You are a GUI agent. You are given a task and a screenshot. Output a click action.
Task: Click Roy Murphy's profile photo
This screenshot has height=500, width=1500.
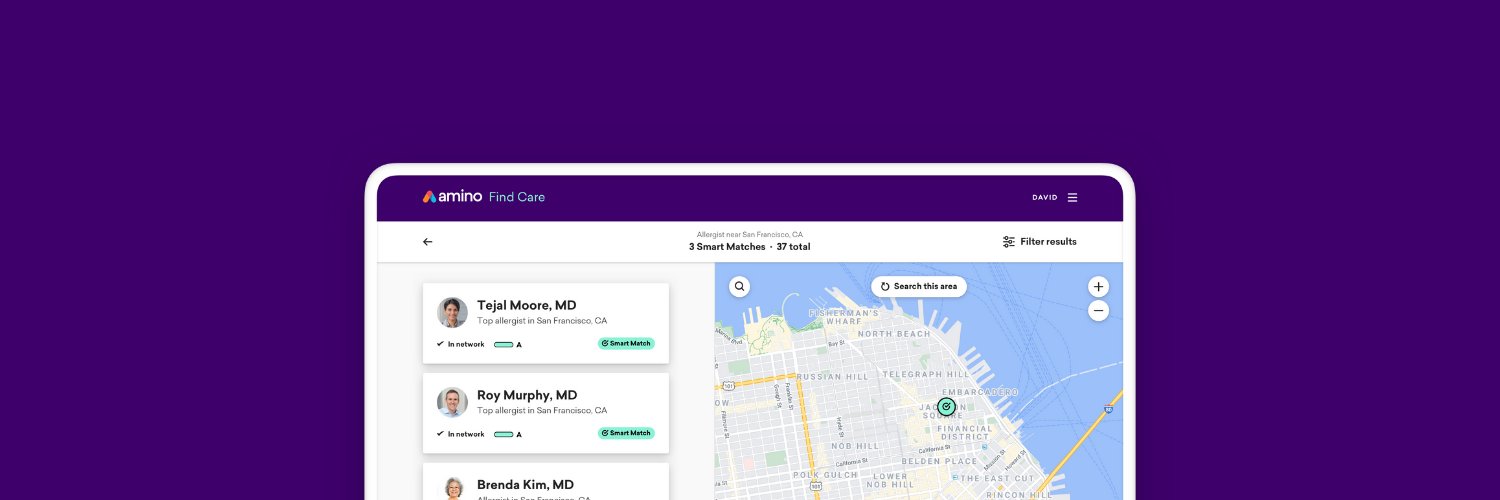click(x=452, y=402)
